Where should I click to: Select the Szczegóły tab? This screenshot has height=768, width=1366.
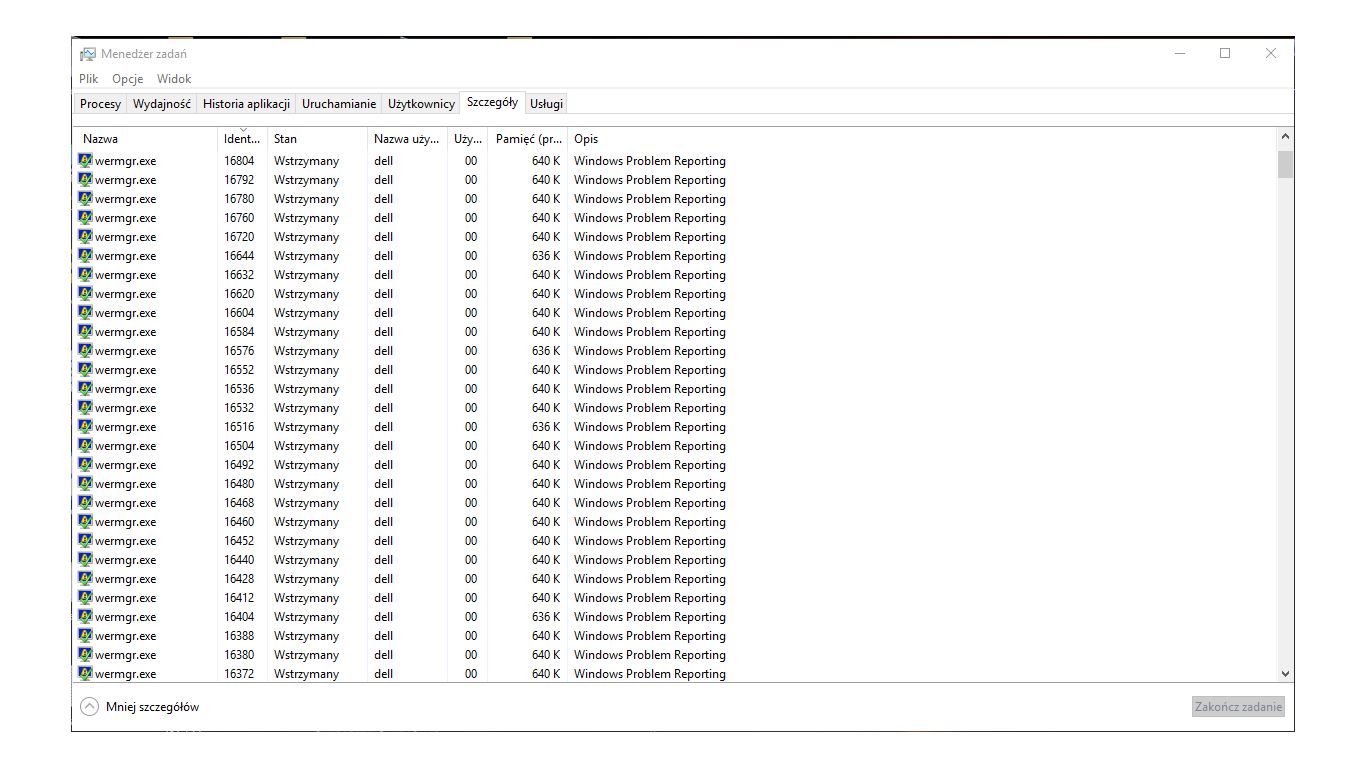(492, 102)
